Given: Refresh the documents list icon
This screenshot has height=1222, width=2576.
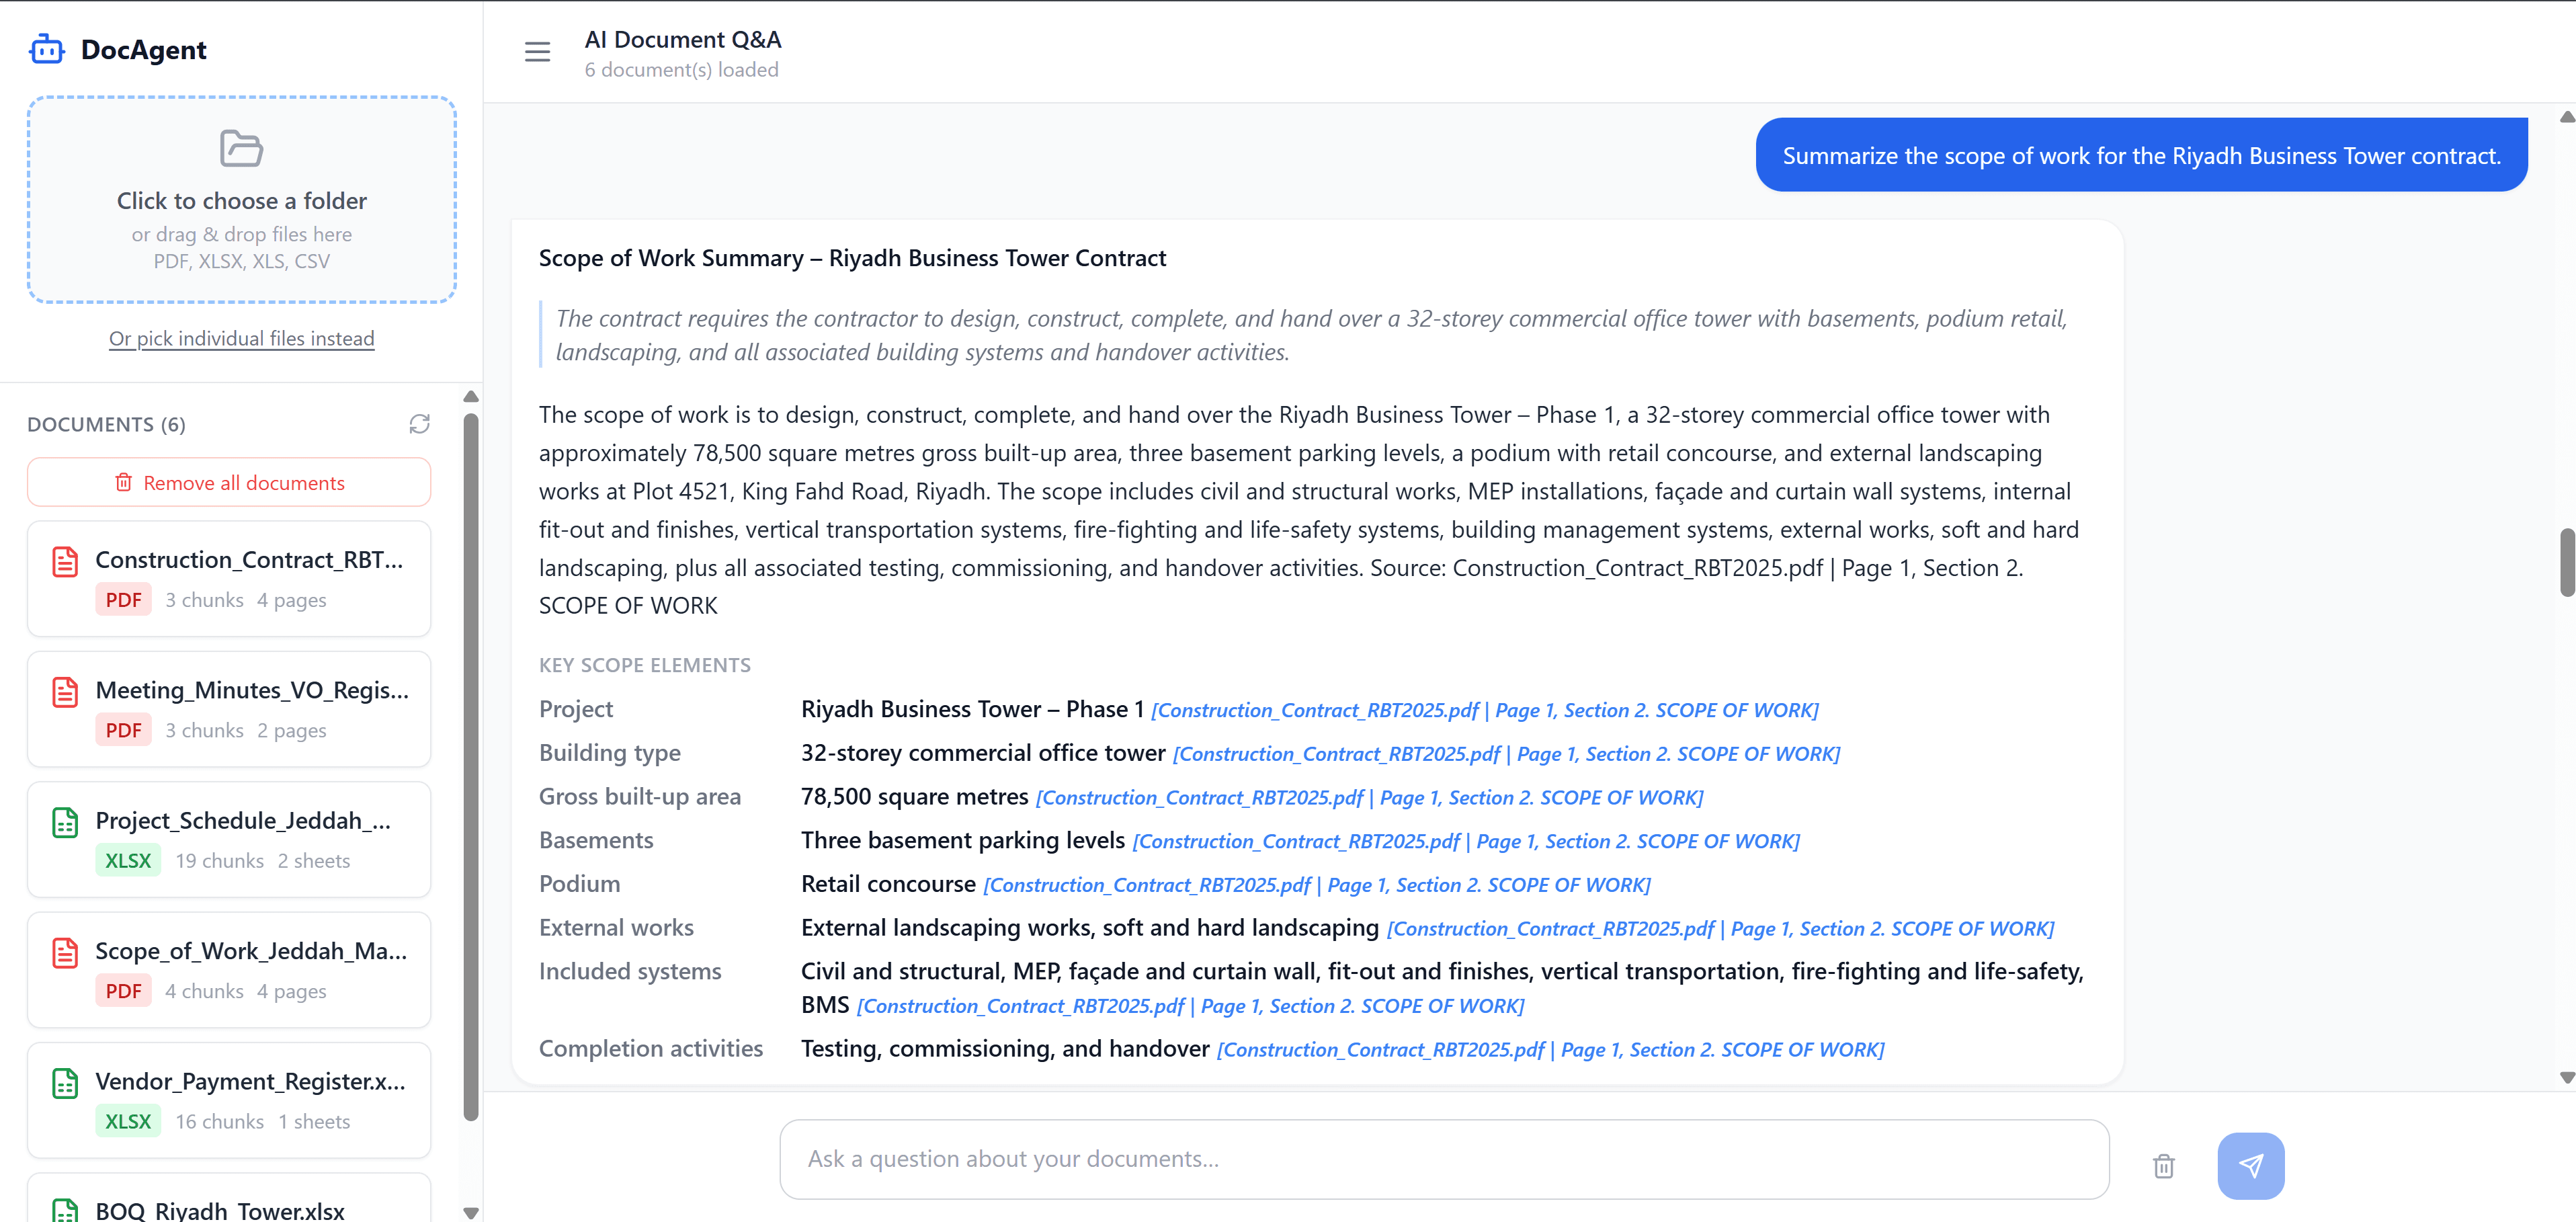Looking at the screenshot, I should pyautogui.click(x=419, y=424).
